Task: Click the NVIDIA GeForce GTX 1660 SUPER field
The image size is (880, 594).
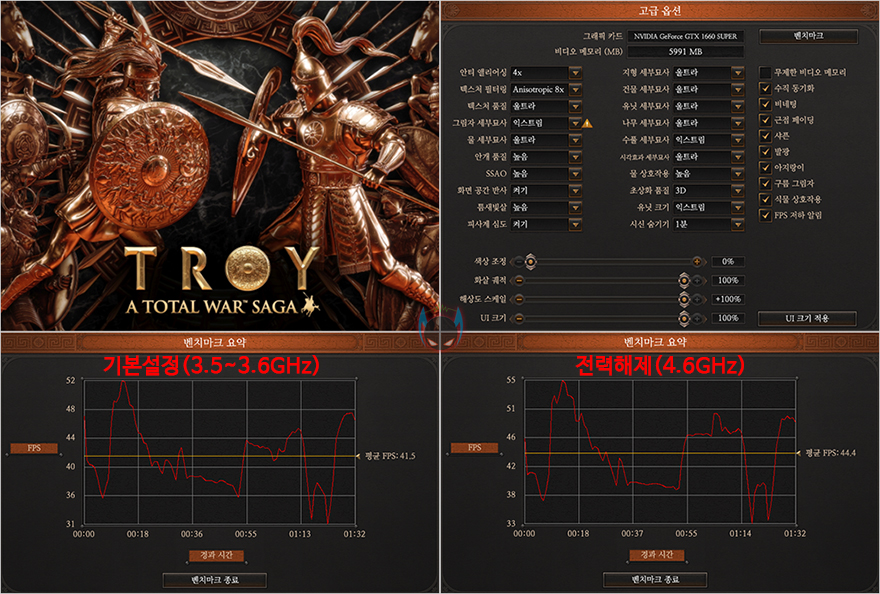Action: pyautogui.click(x=685, y=36)
